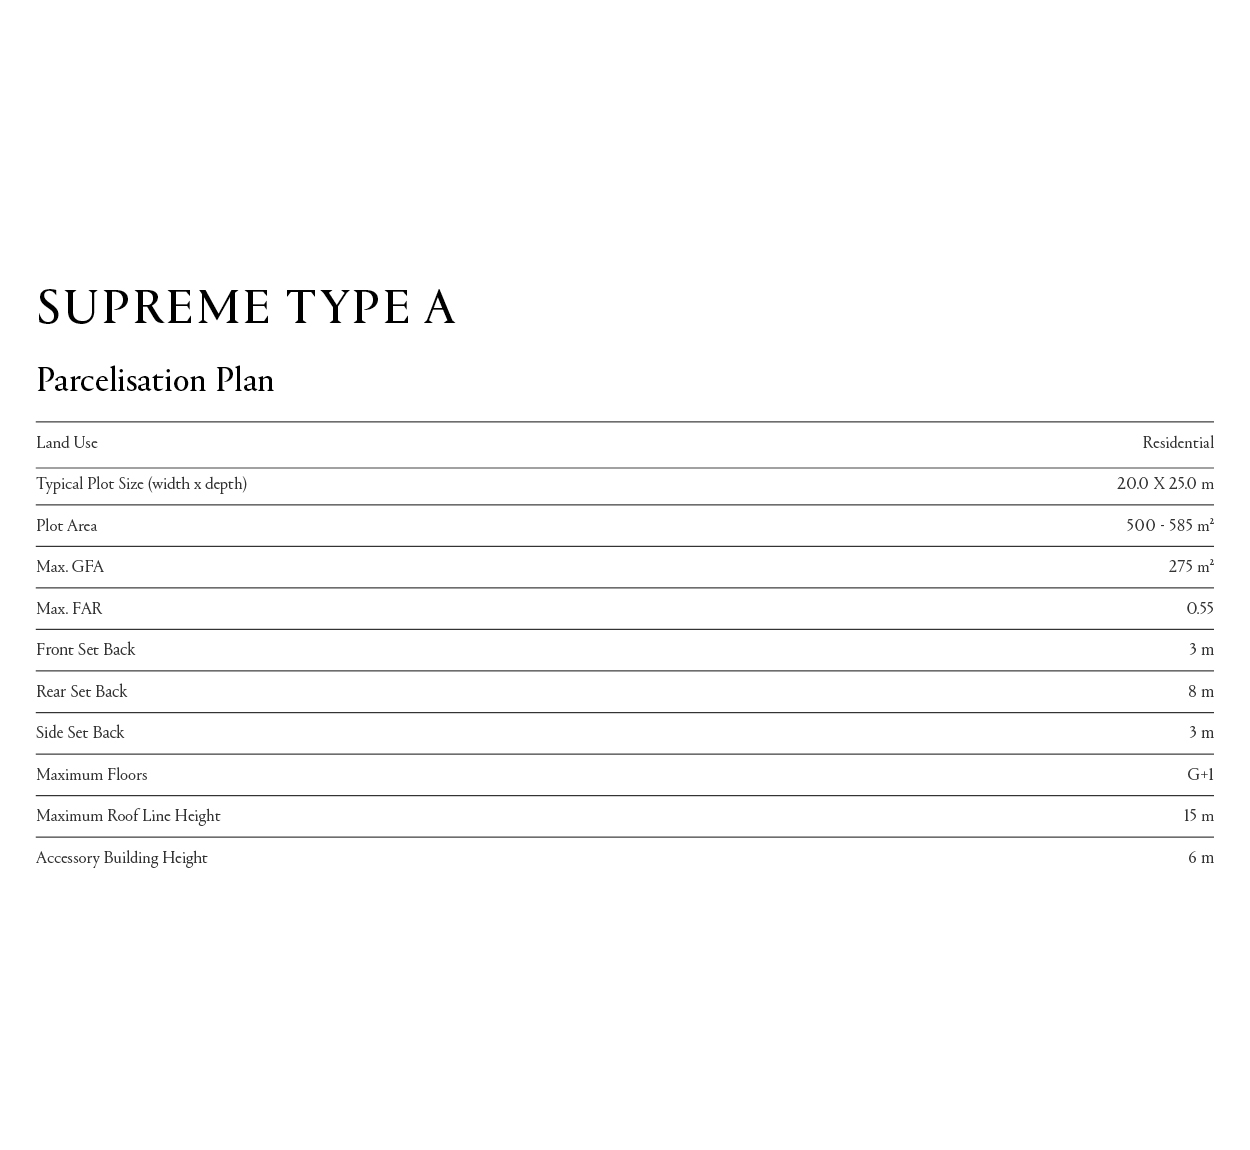Image resolution: width=1250 pixels, height=1150 pixels.
Task: Click the Residential value text
Action: click(x=1177, y=443)
